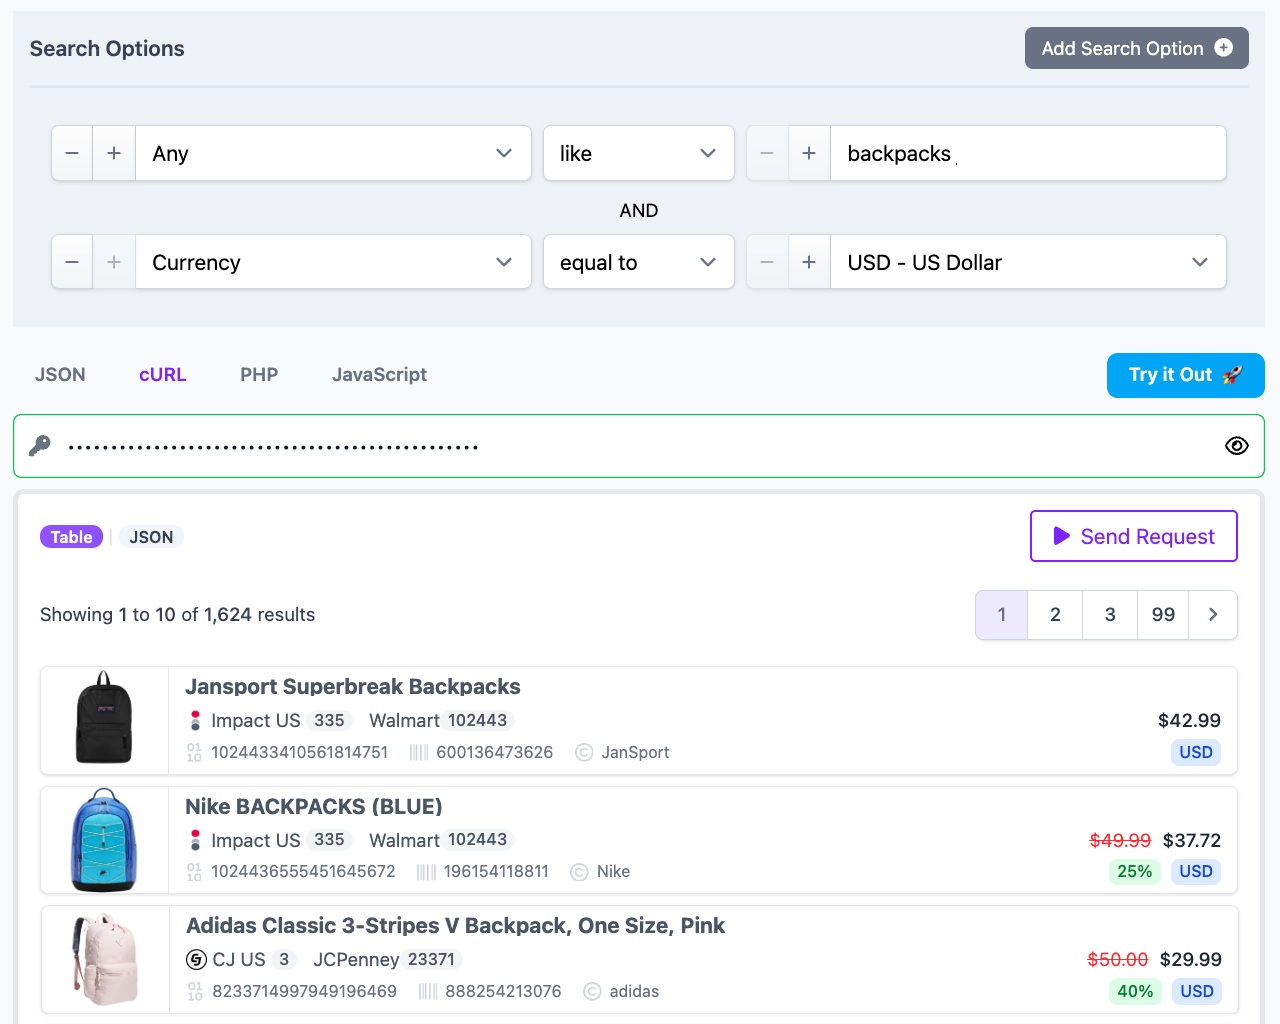The height and width of the screenshot is (1024, 1280).
Task: Switch to the PHP tab
Action: click(x=259, y=375)
